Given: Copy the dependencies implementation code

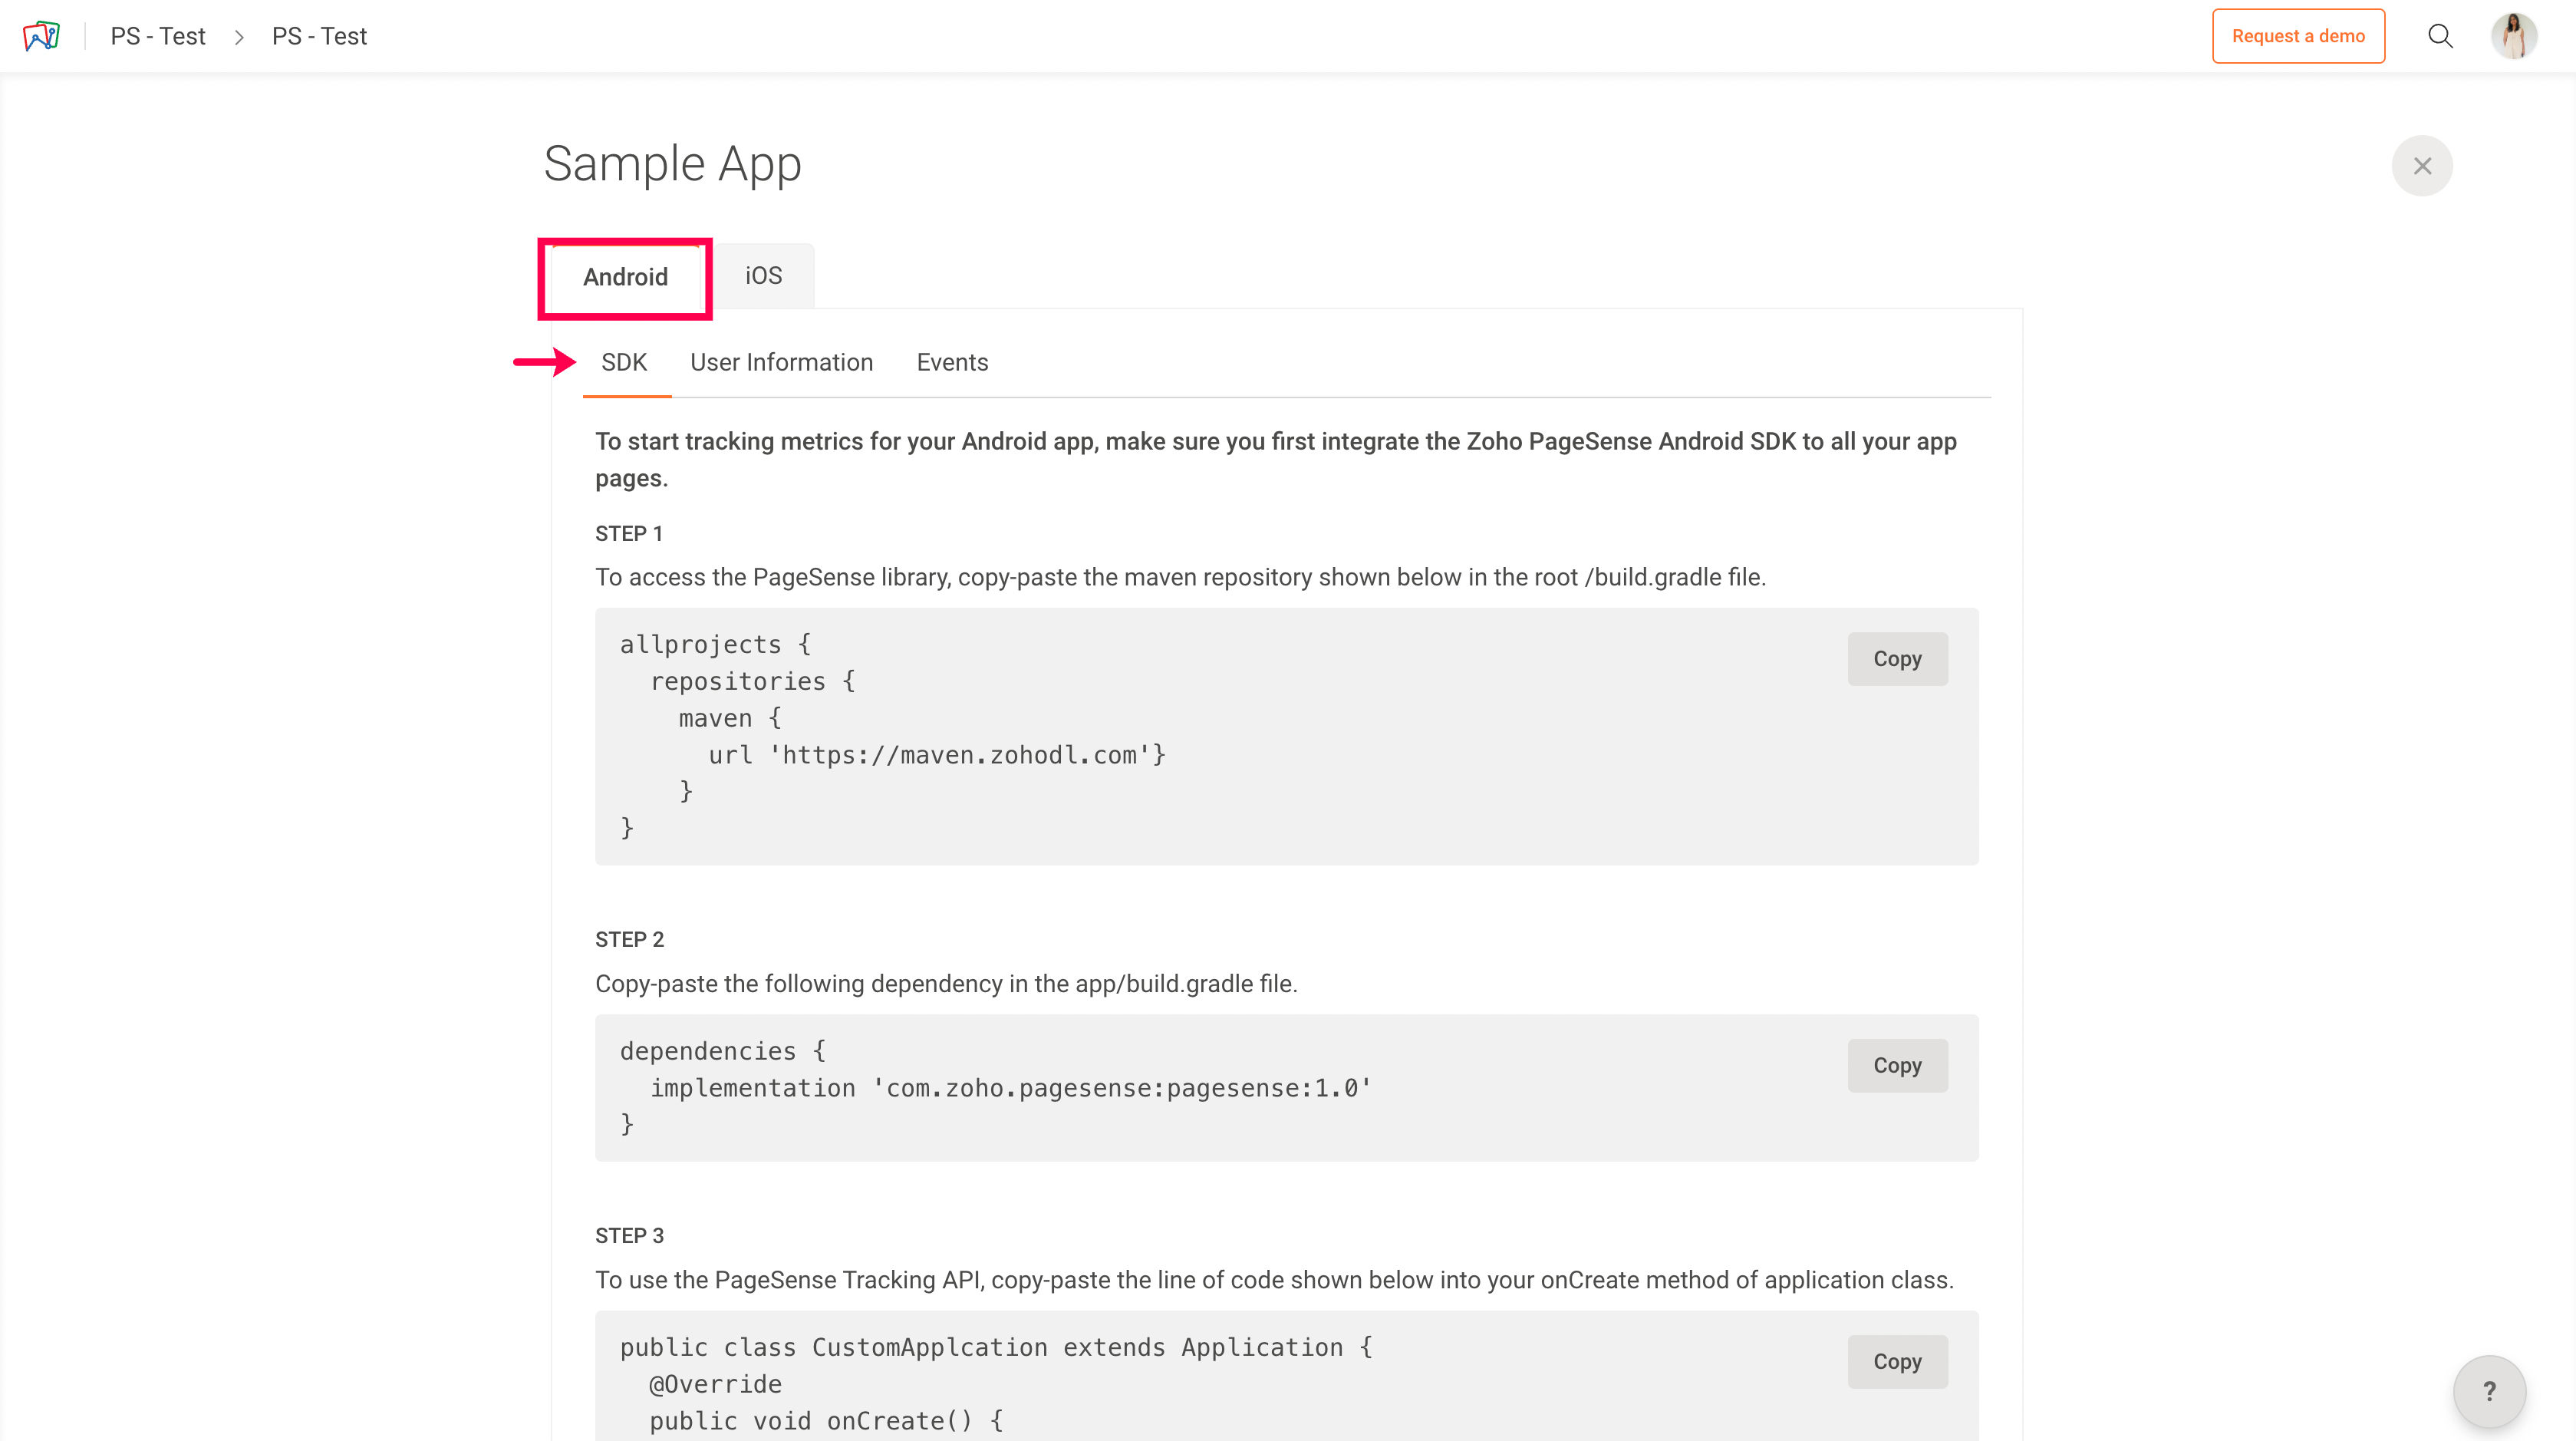Looking at the screenshot, I should [1897, 1065].
